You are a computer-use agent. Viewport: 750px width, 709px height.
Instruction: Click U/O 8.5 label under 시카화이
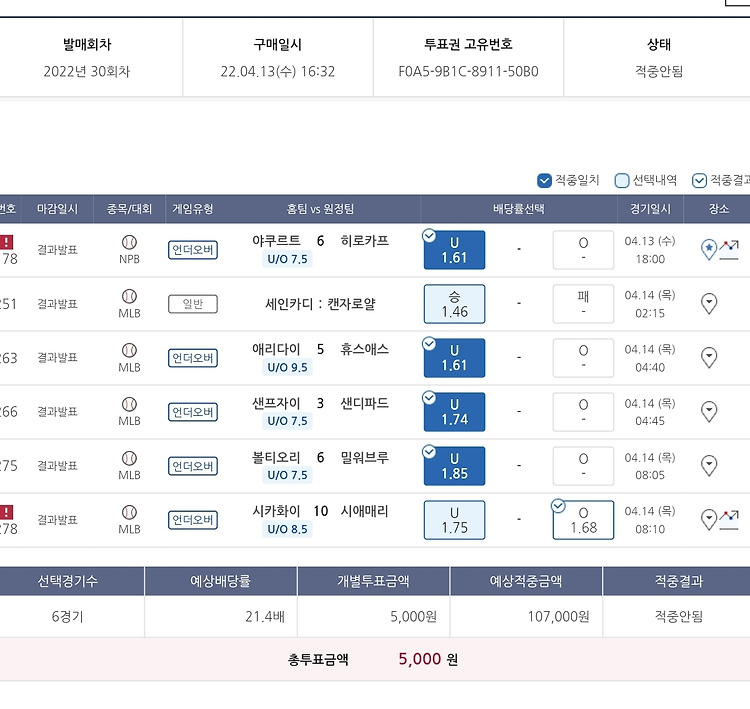(287, 529)
